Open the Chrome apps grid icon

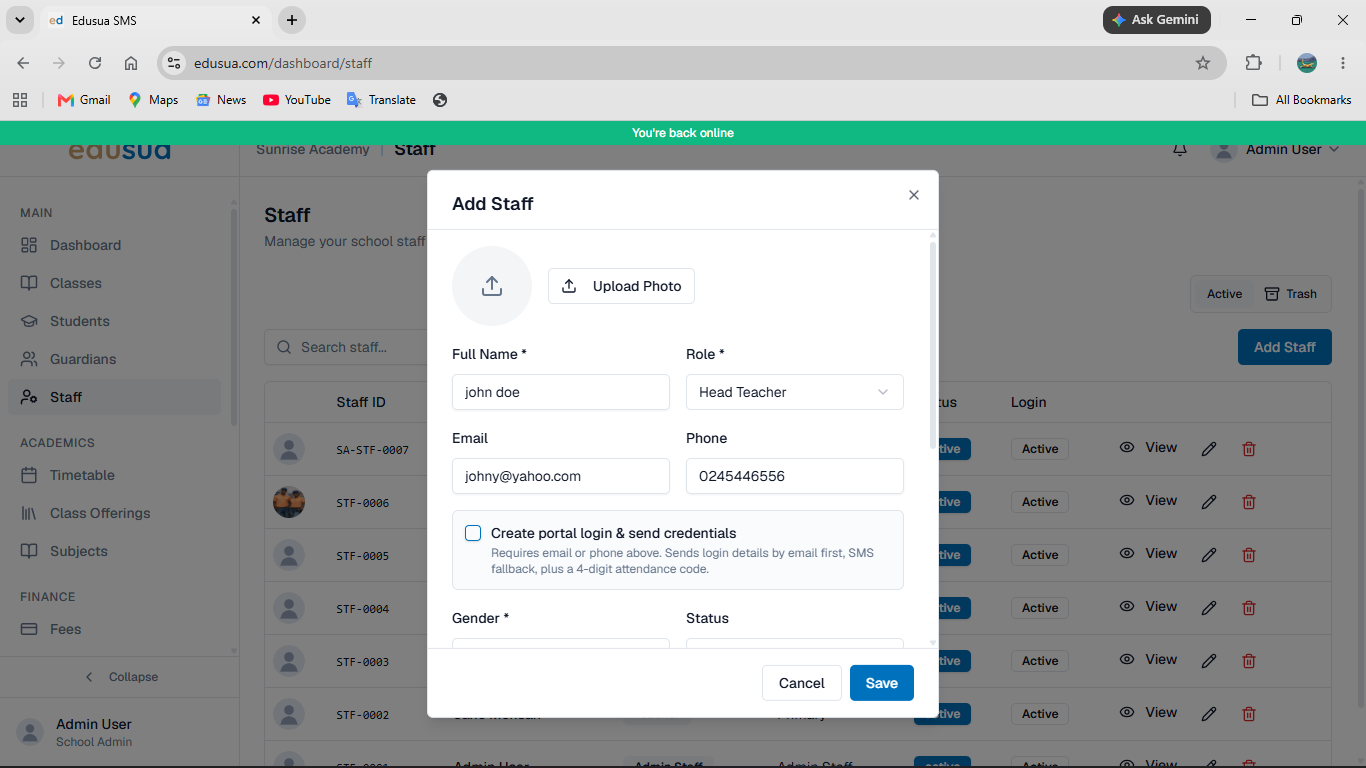click(19, 100)
